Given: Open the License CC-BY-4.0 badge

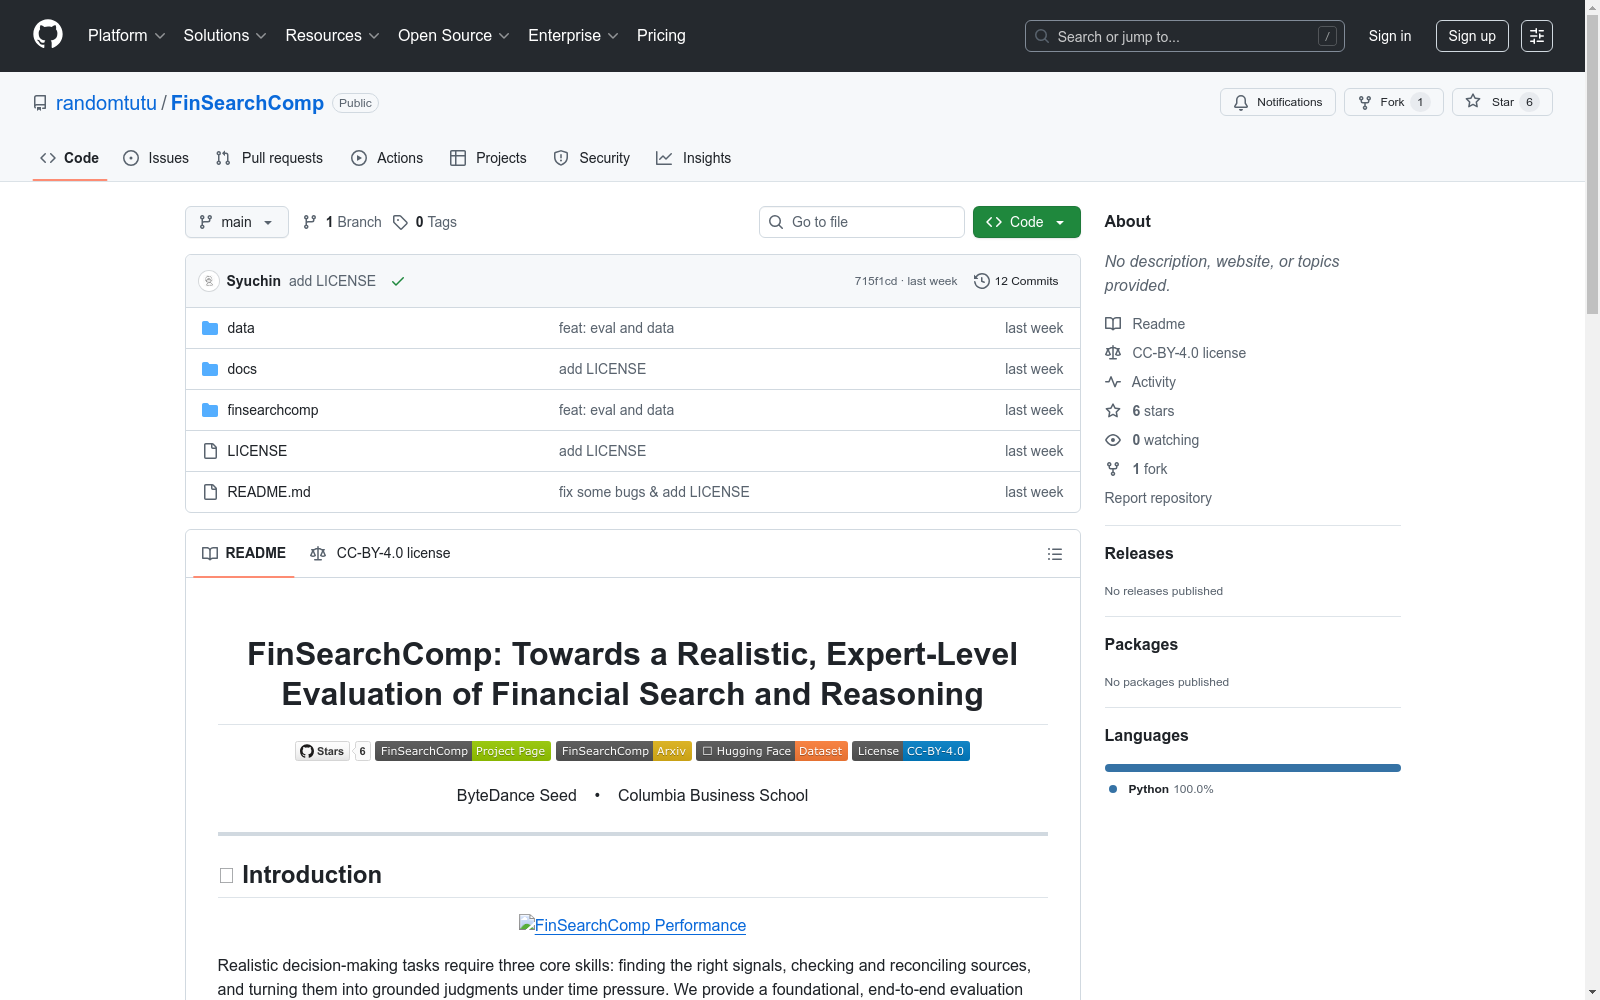Looking at the screenshot, I should click(x=911, y=751).
